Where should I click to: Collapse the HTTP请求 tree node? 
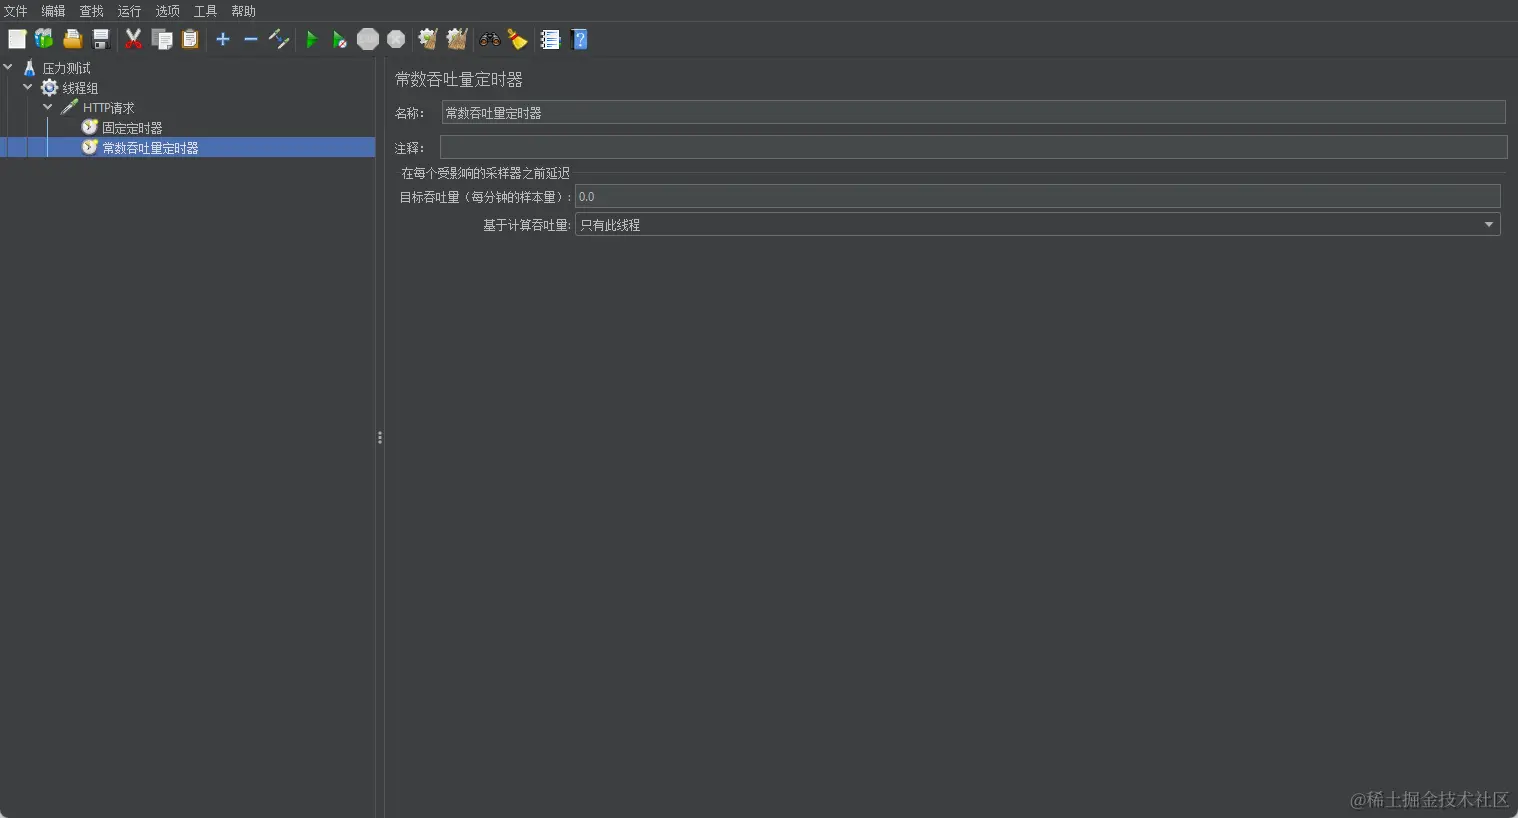tap(48, 107)
